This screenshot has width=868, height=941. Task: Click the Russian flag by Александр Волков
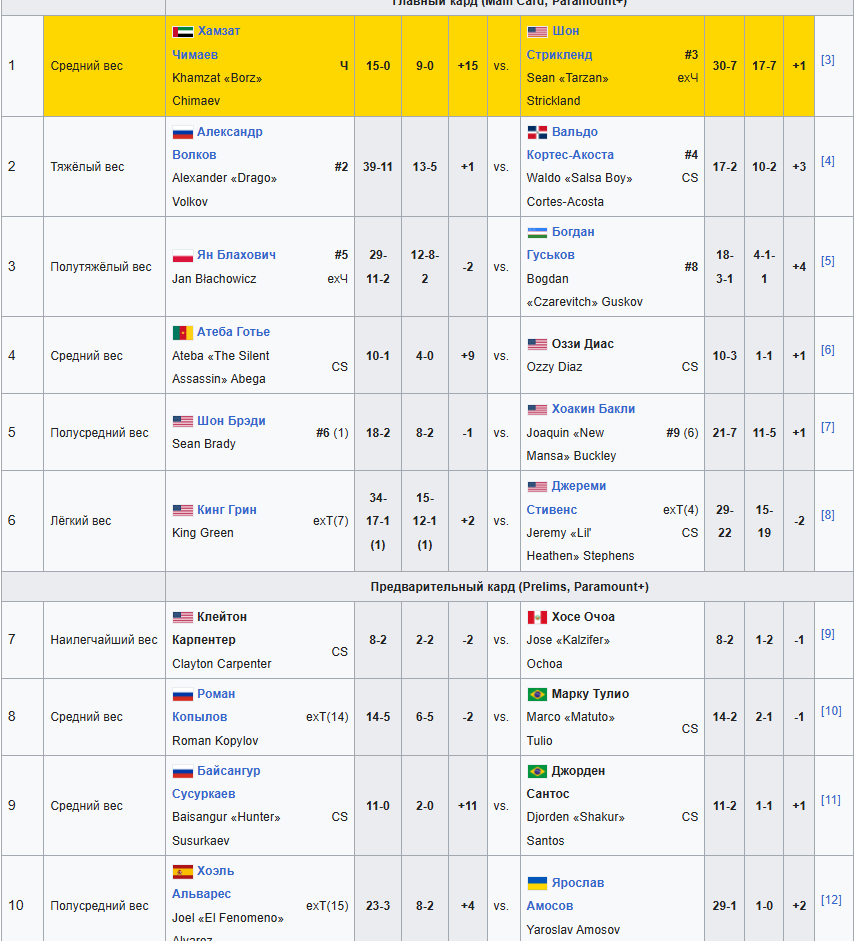click(x=182, y=132)
